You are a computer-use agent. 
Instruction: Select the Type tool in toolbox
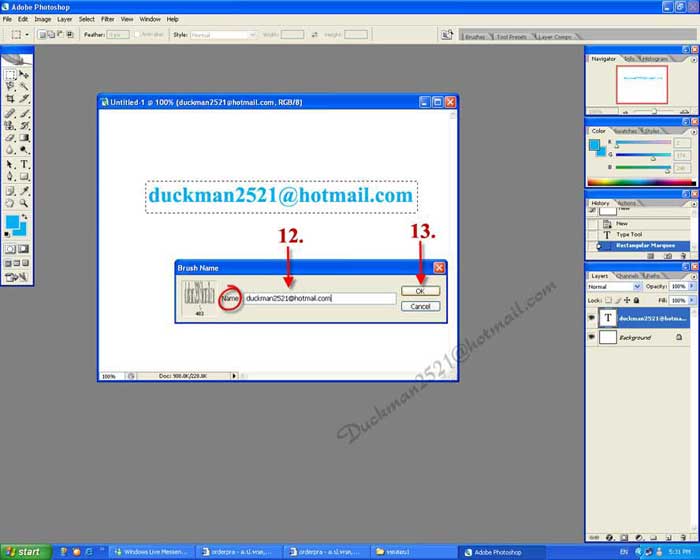(24, 164)
